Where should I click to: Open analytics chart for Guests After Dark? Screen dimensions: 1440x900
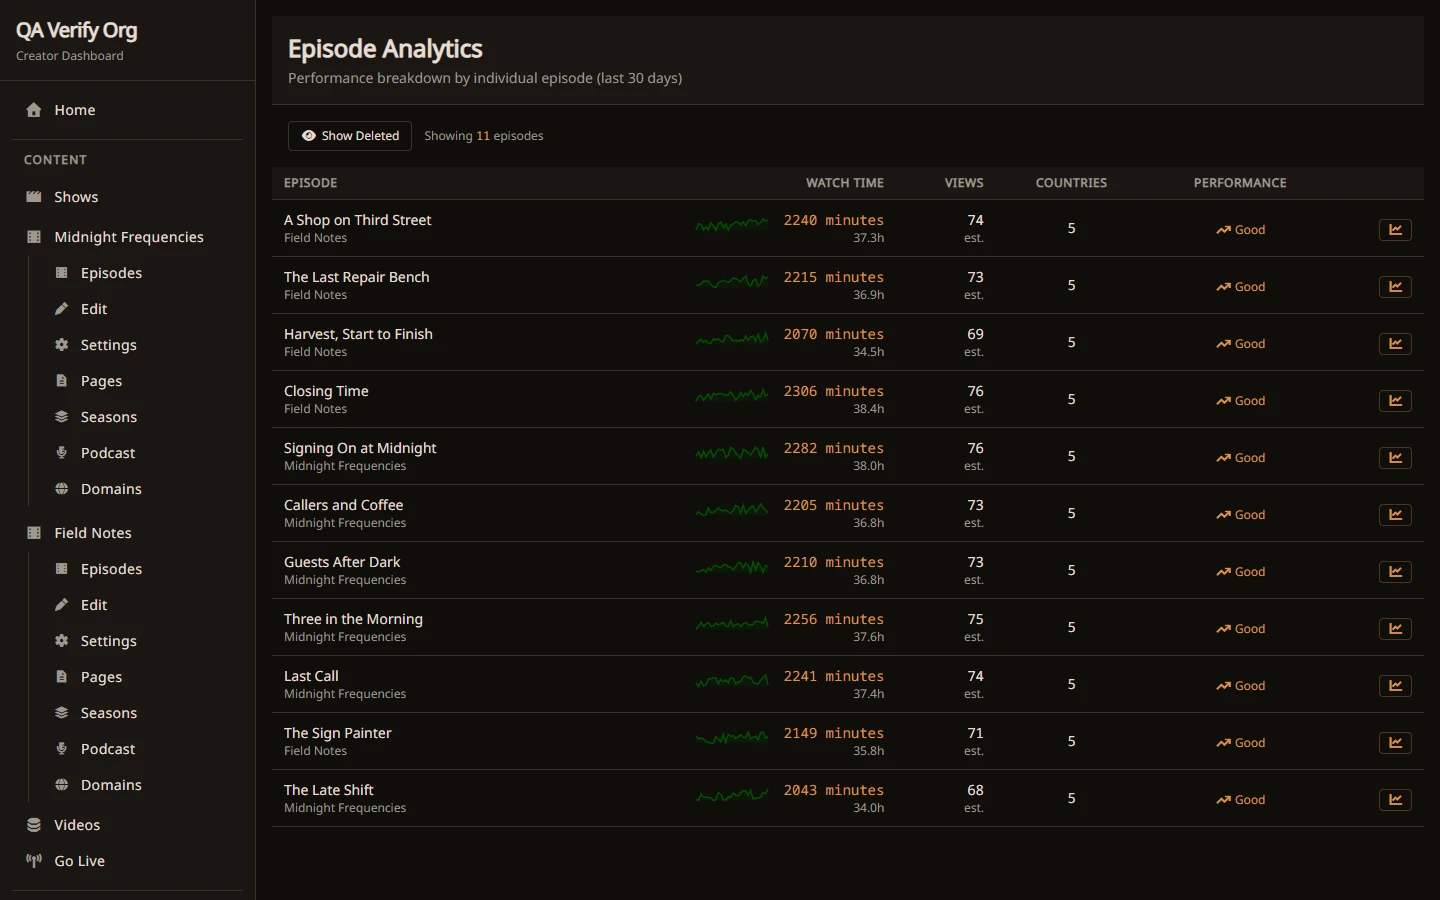pyautogui.click(x=1395, y=572)
